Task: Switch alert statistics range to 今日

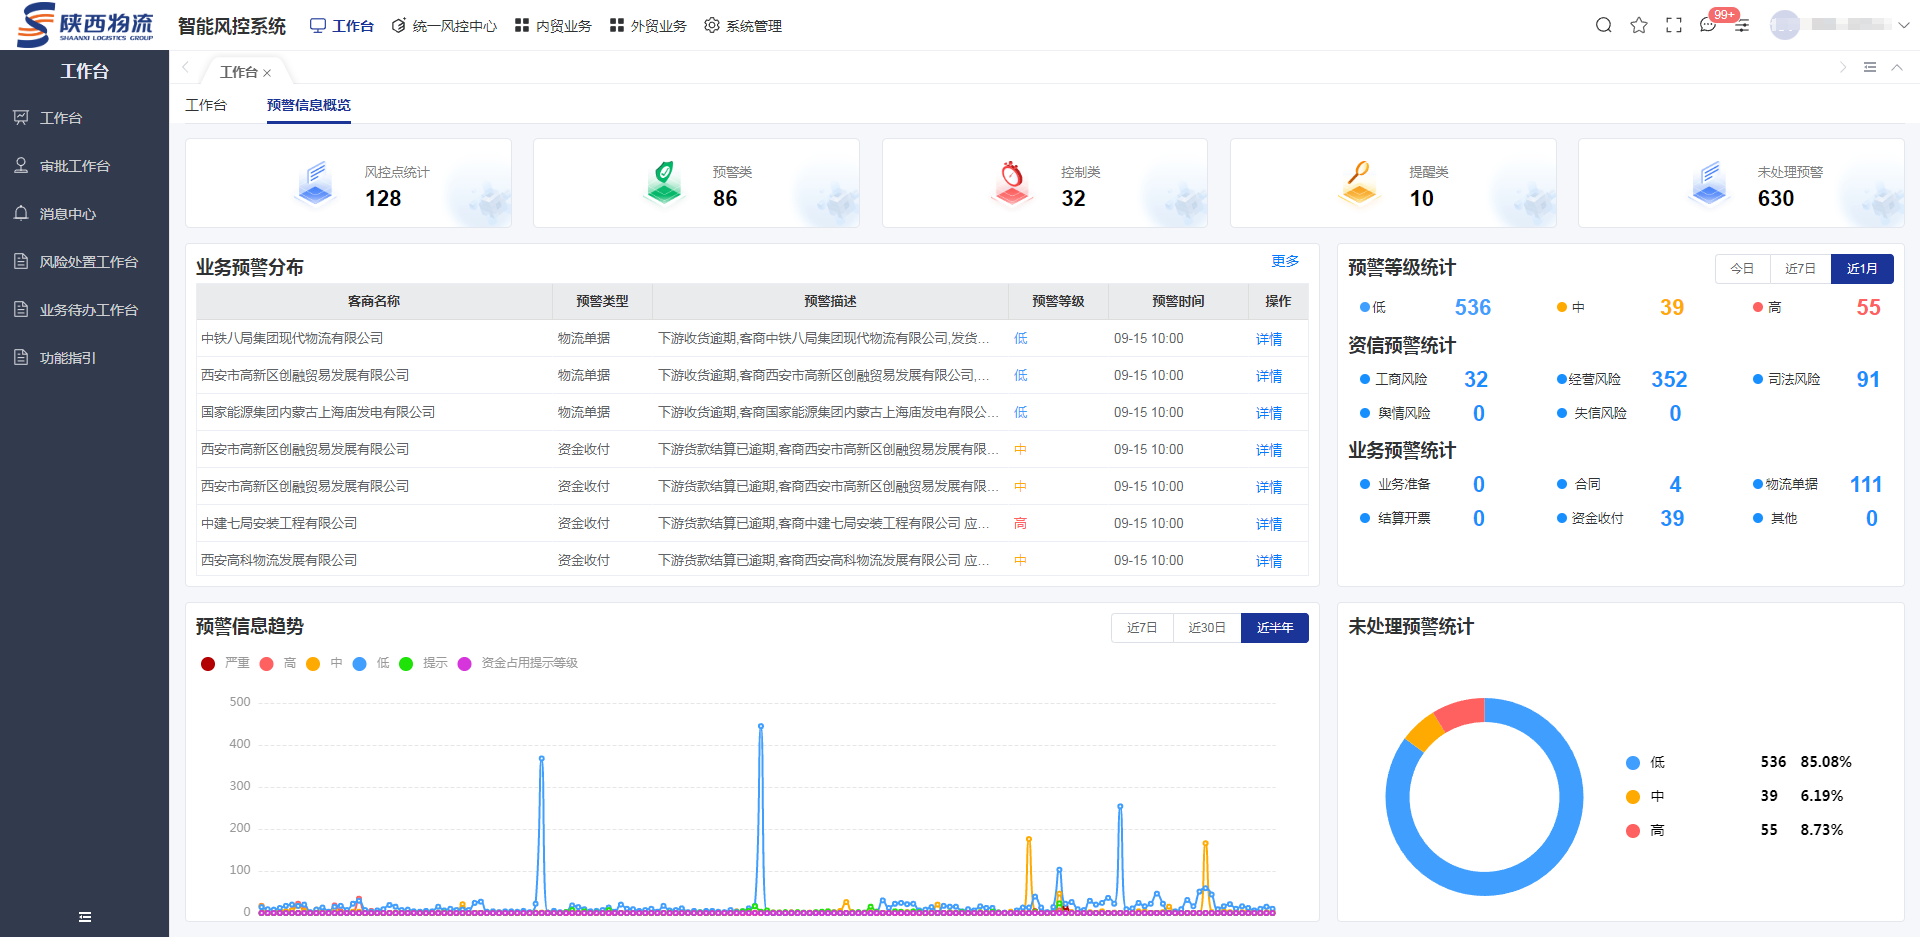Action: [x=1742, y=268]
